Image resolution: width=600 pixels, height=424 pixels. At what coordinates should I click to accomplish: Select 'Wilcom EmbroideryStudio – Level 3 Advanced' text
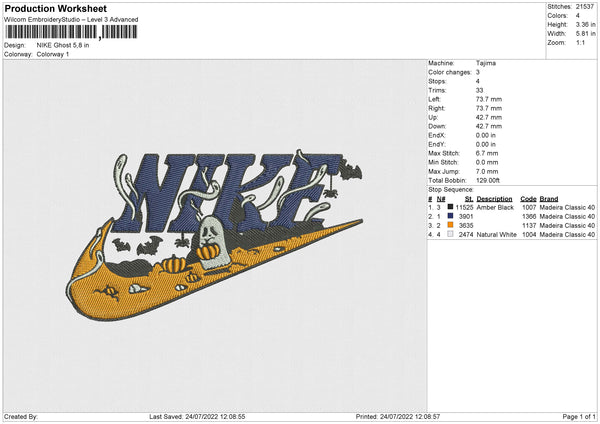[x=71, y=20]
